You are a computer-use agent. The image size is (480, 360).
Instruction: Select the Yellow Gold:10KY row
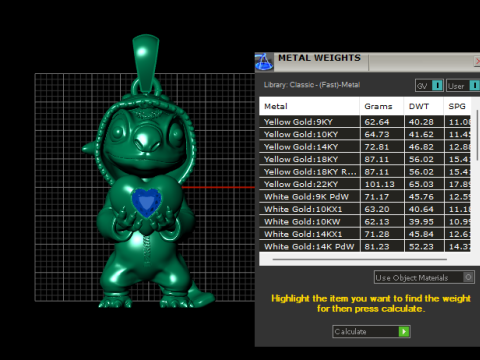pyautogui.click(x=365, y=134)
